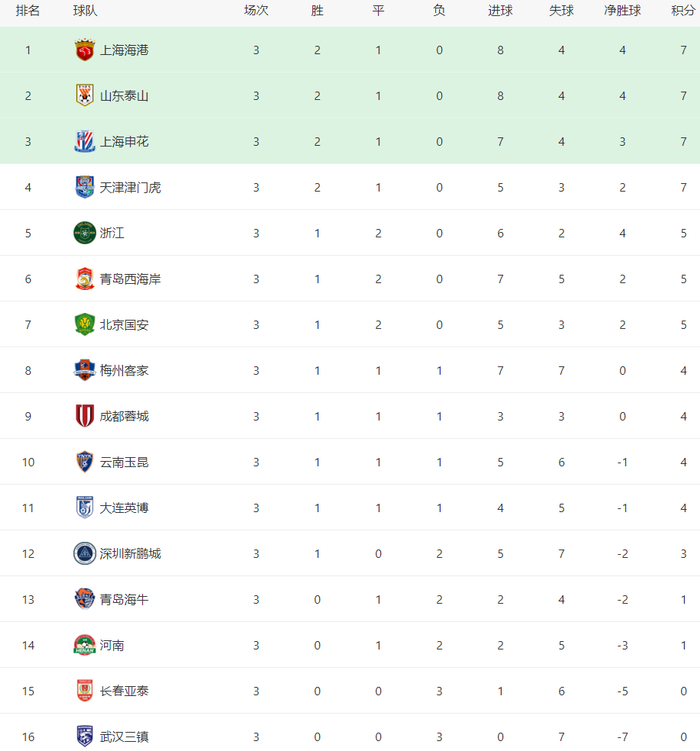Image resolution: width=700 pixels, height=751 pixels.
Task: Click the Zhejiang (浙江) green round logo
Action: tap(85, 233)
